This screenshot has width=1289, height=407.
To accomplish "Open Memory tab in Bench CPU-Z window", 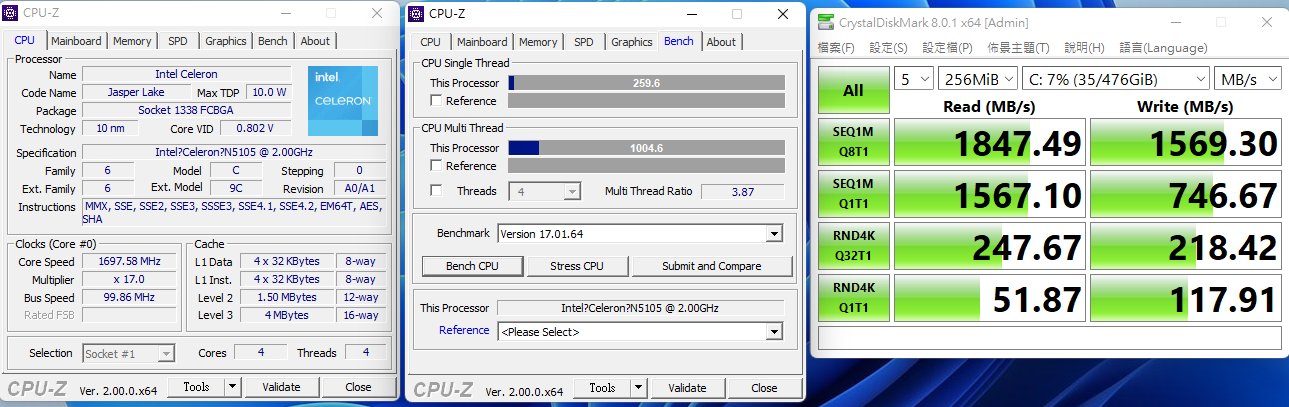I will 538,42.
